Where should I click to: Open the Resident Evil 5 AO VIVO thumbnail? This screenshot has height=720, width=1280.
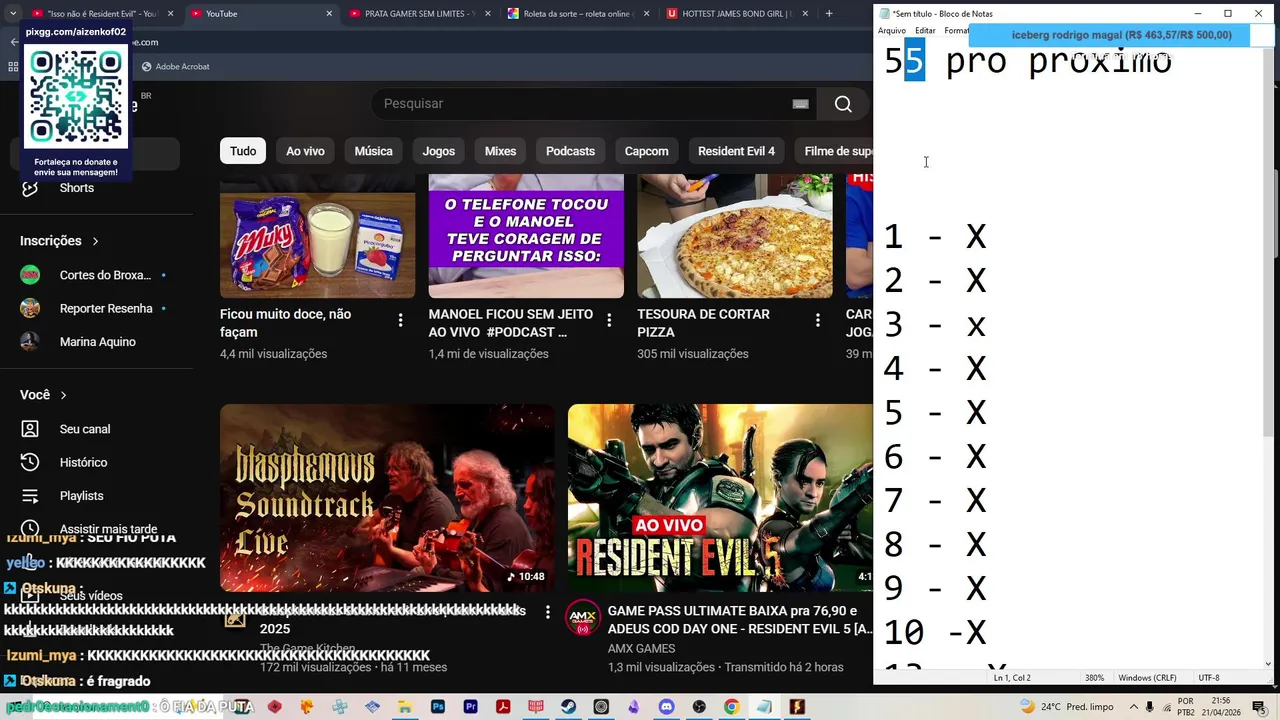(x=720, y=498)
